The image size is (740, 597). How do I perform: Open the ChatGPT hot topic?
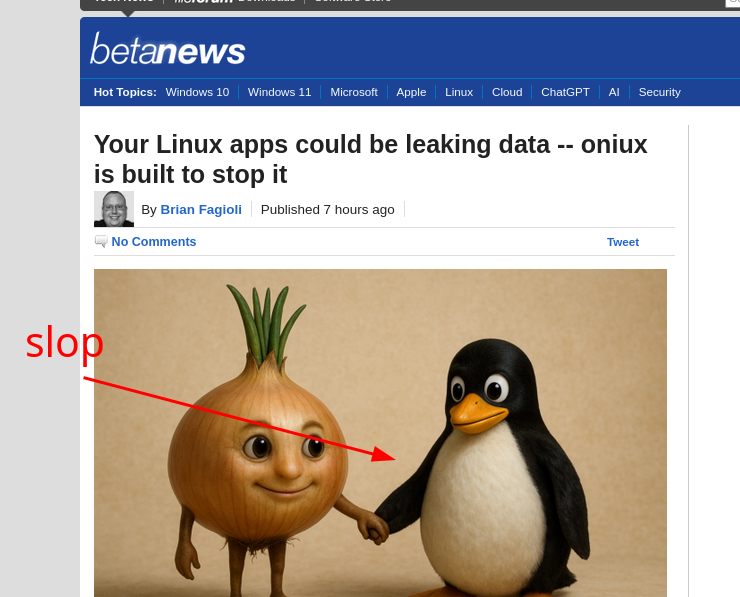tap(565, 92)
